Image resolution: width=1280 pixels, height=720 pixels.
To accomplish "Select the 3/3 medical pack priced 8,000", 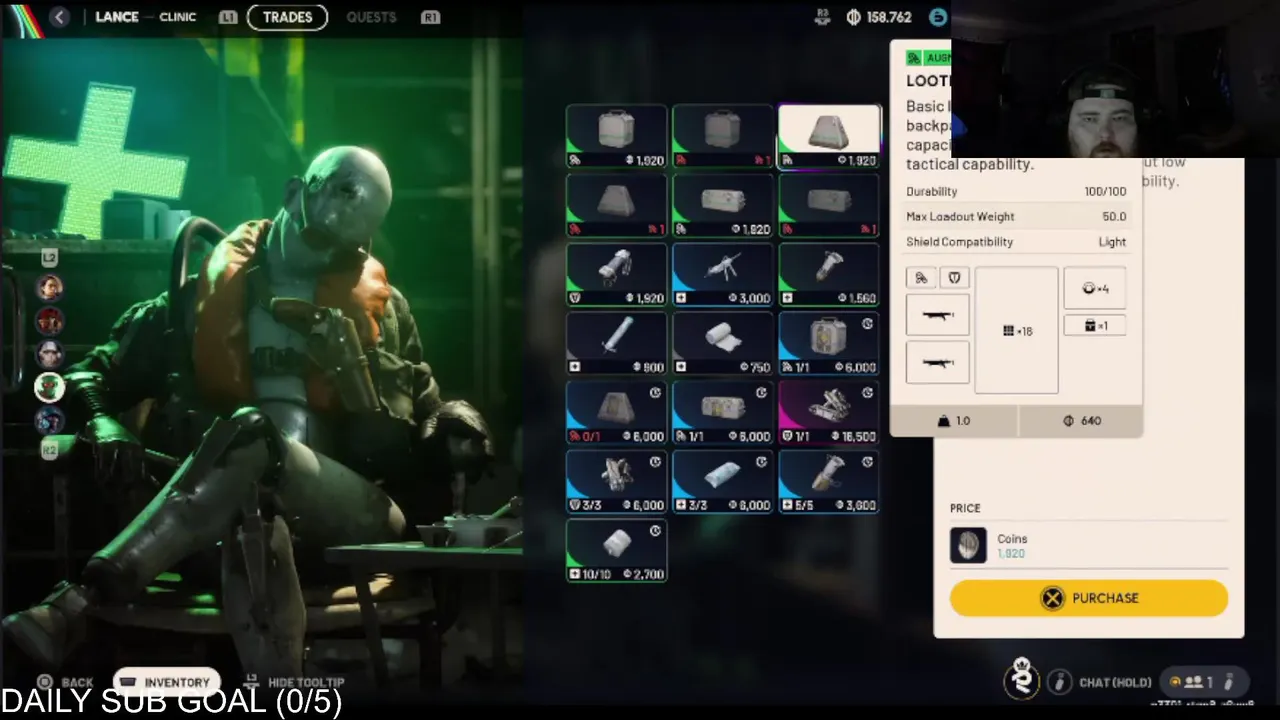I will (x=723, y=482).
